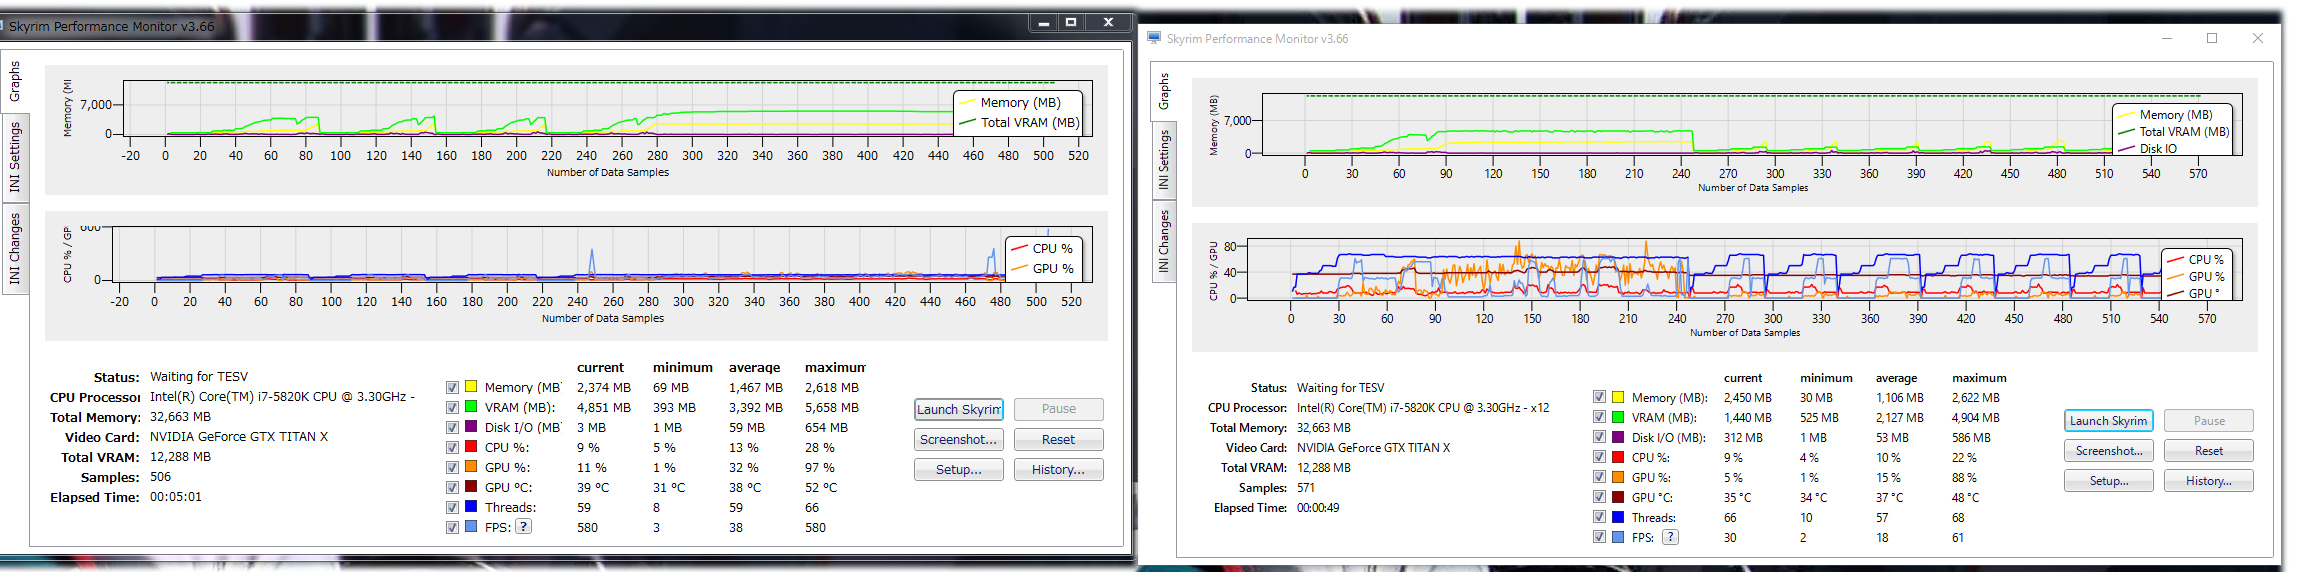2300x572 pixels.
Task: Open History... in left window
Action: pos(1059,469)
